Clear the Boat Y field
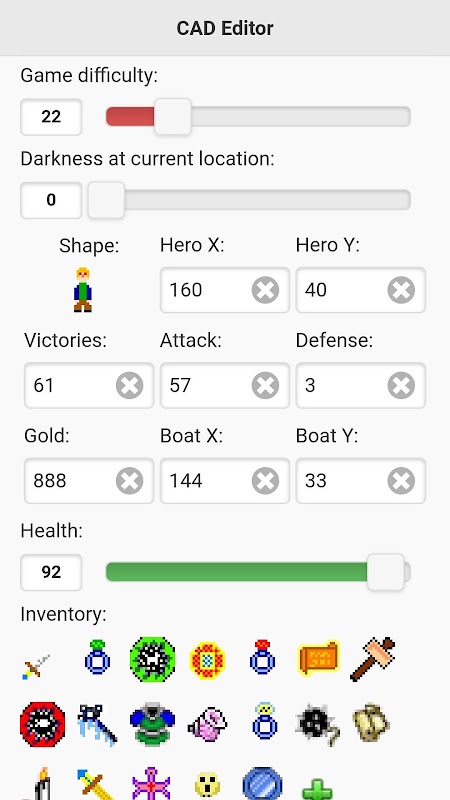 click(401, 481)
